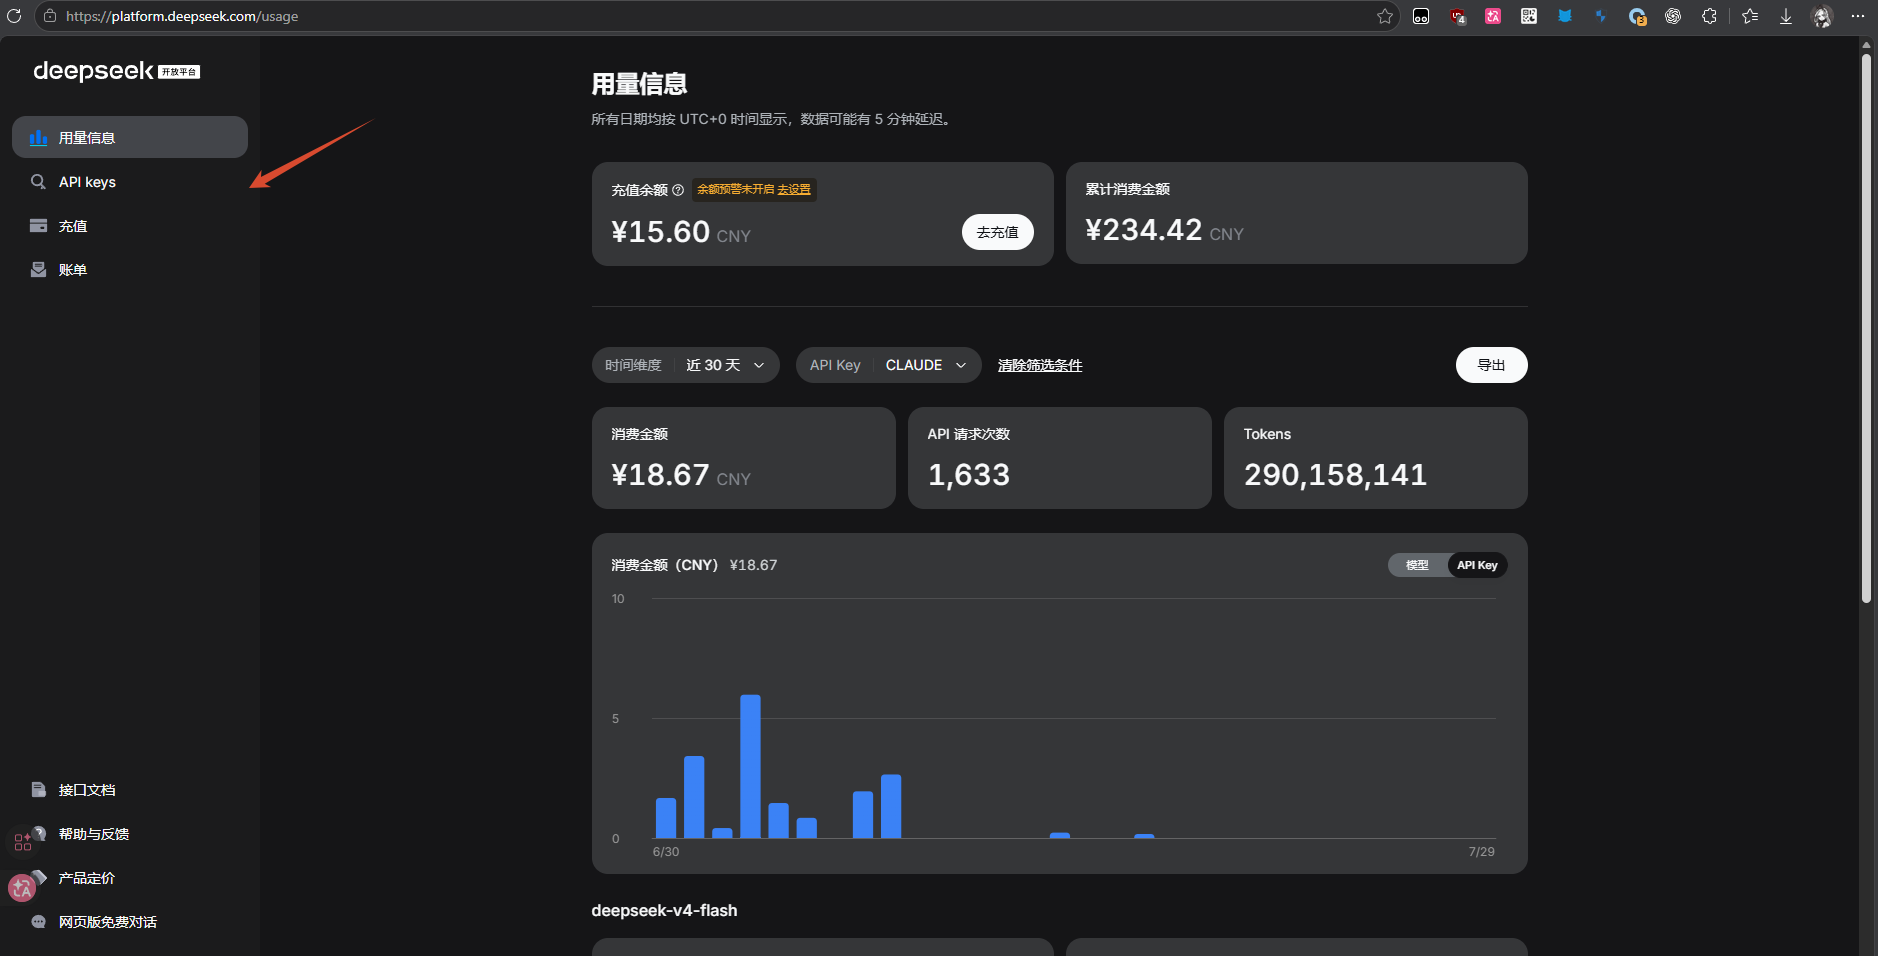The height and width of the screenshot is (956, 1878).
Task: Click the 1,633 API request count
Action: pos(969,475)
